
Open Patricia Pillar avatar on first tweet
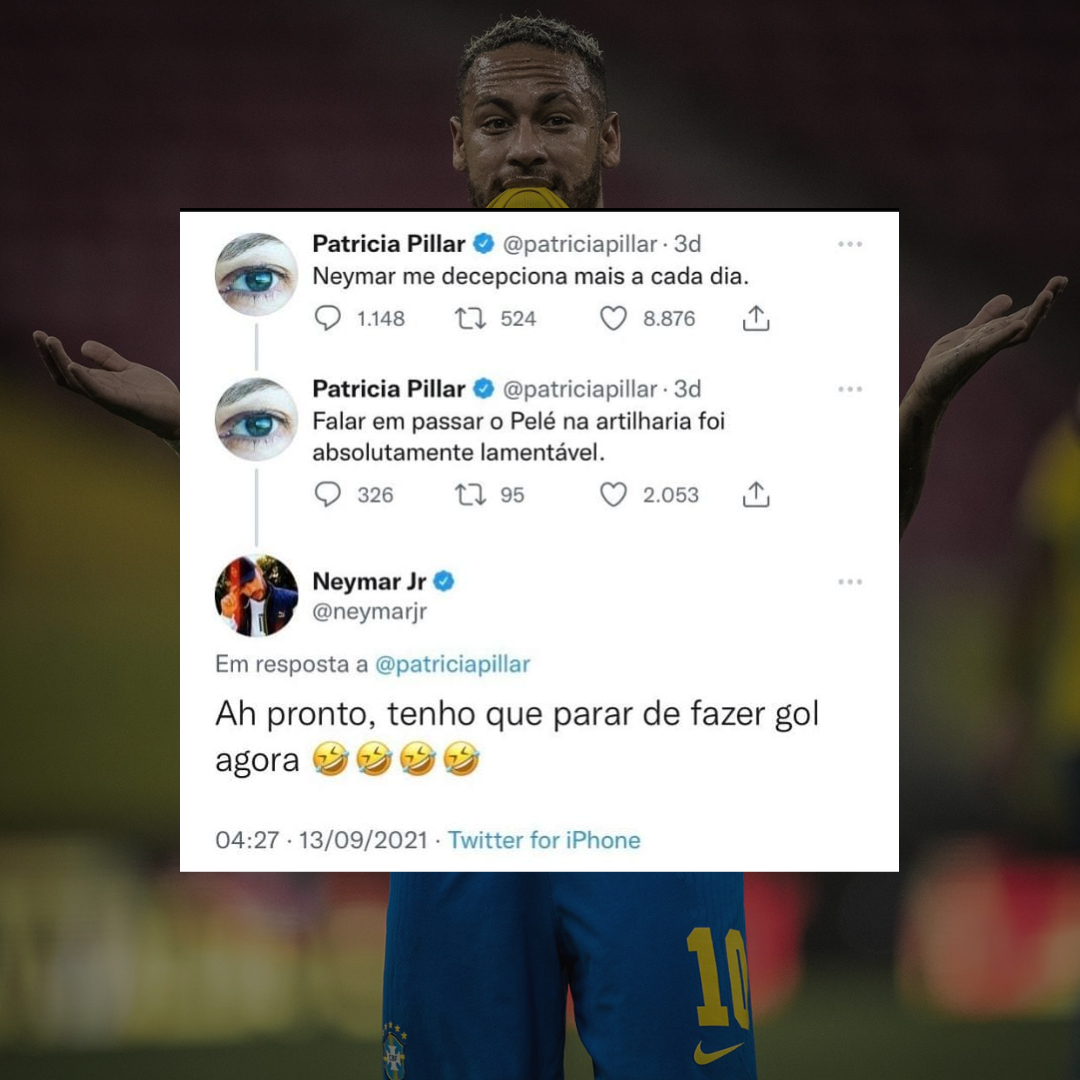[x=256, y=274]
